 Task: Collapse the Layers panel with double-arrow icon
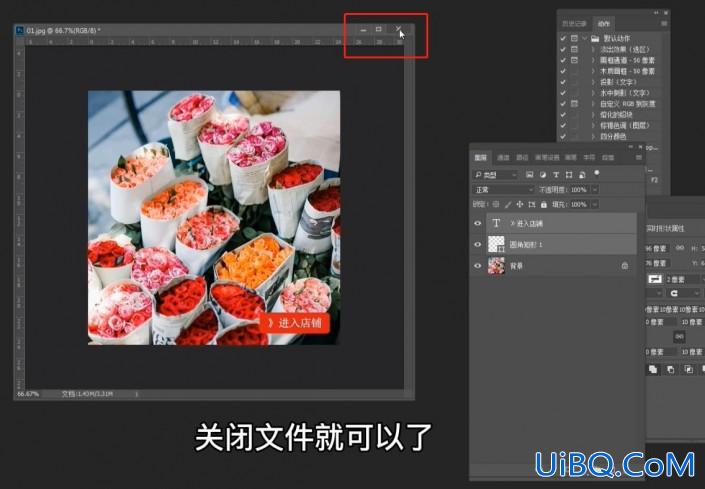click(x=632, y=147)
